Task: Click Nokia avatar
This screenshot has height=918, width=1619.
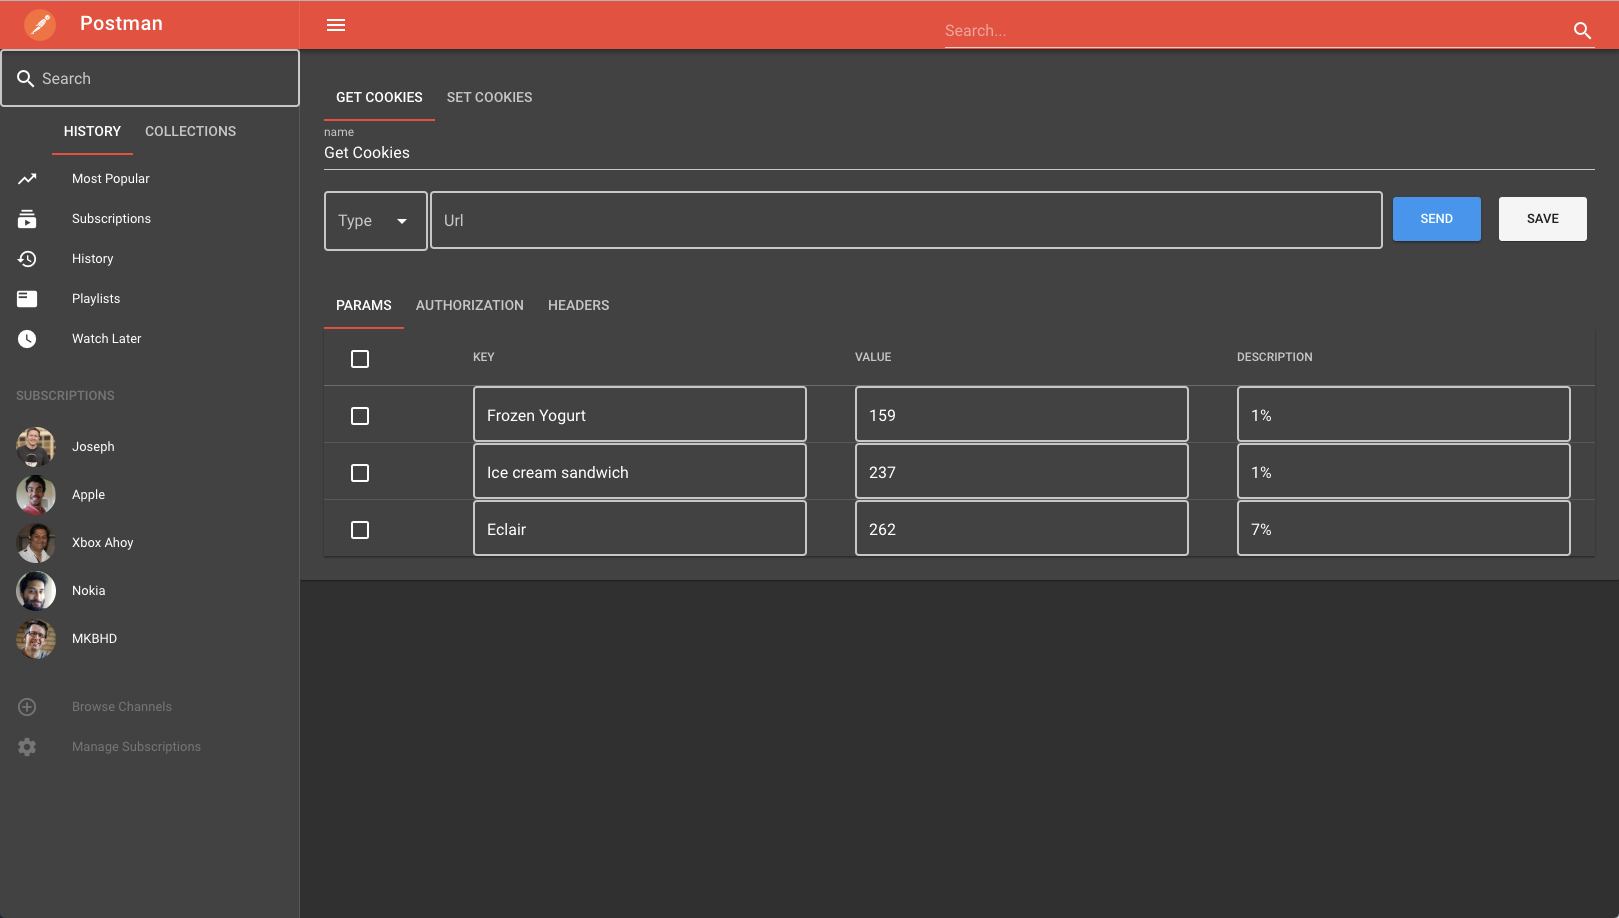Action: [36, 591]
